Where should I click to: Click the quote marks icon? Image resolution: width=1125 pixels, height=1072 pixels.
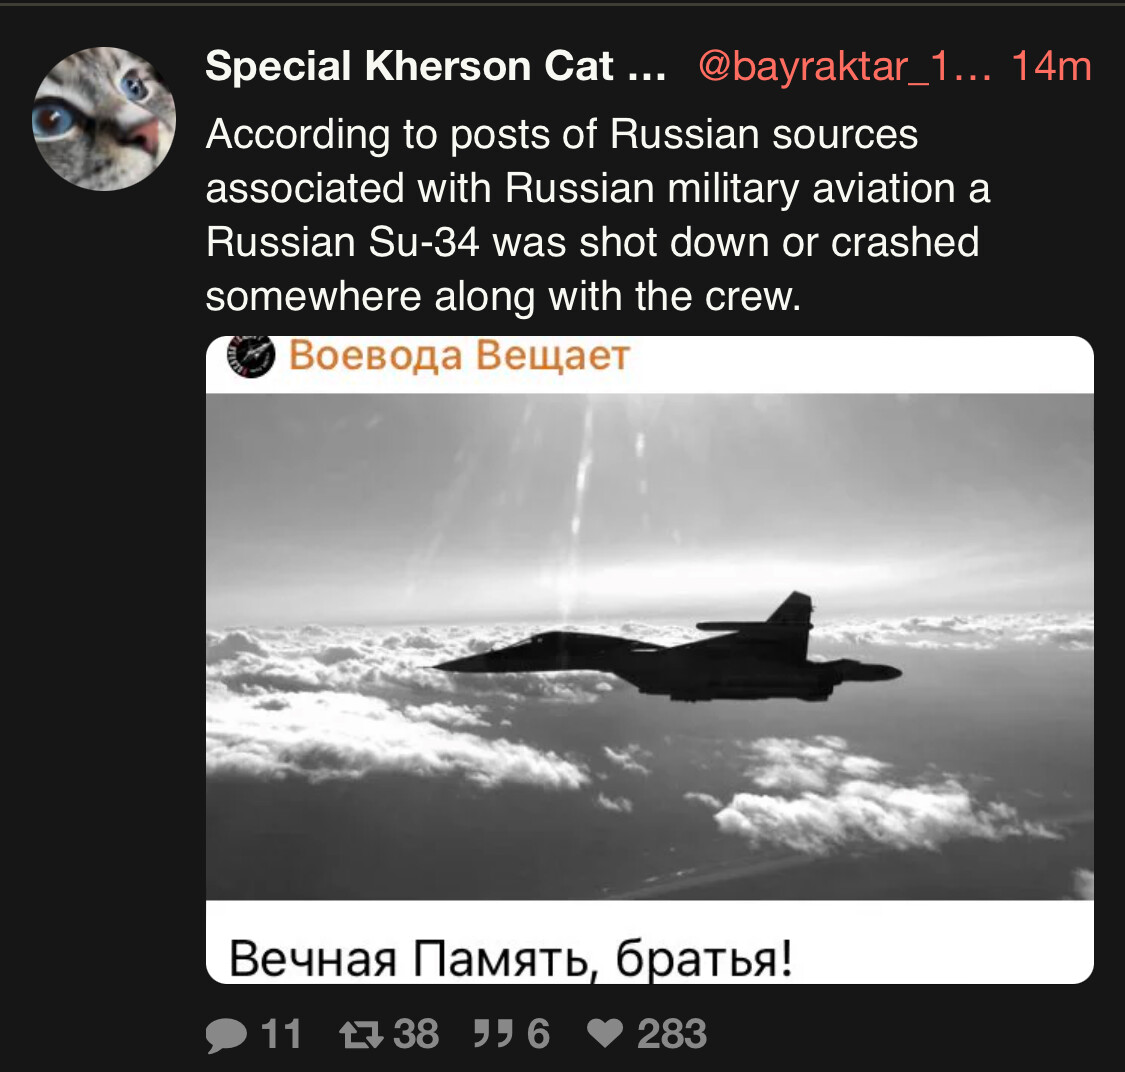tap(493, 1034)
